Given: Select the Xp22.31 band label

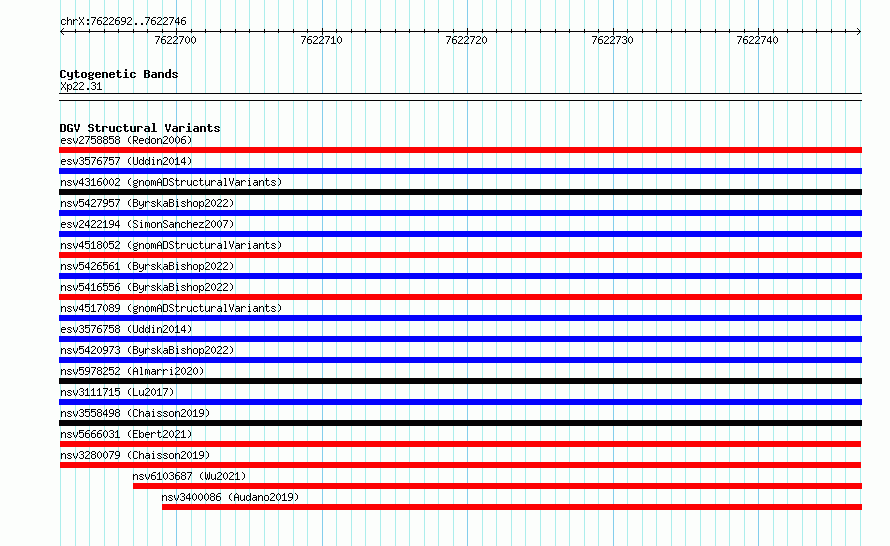Looking at the screenshot, I should click(81, 86).
